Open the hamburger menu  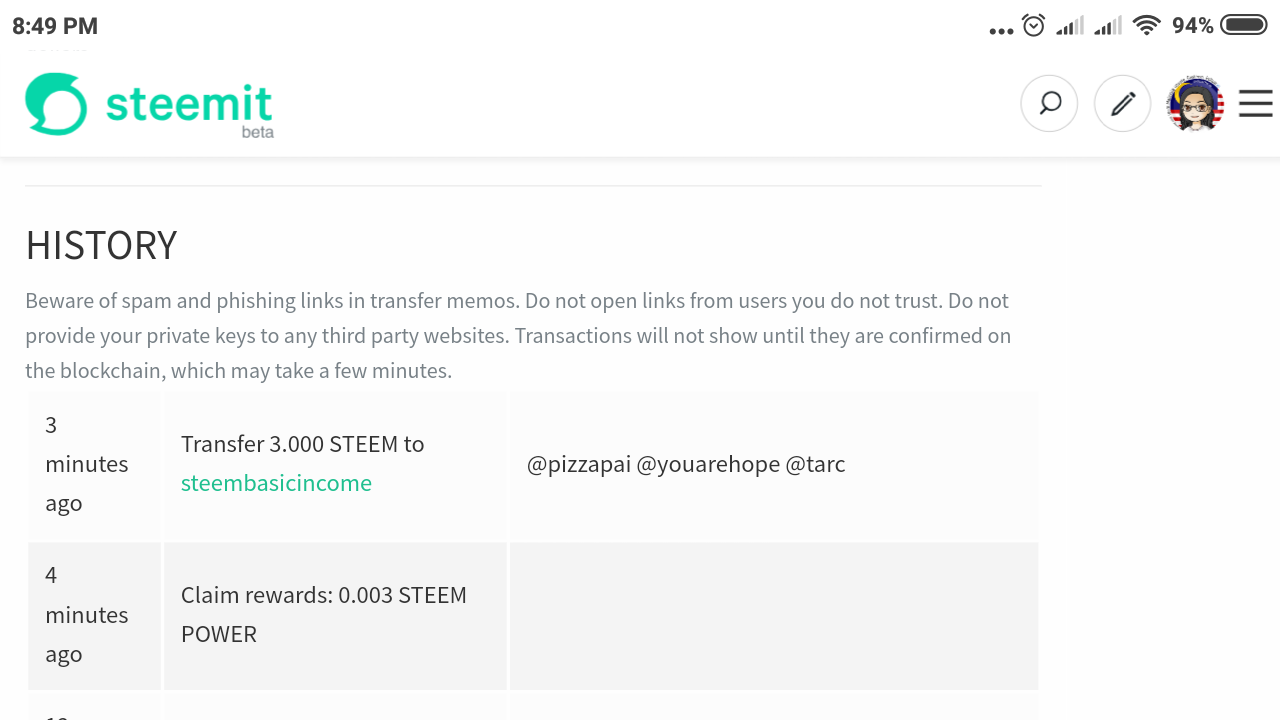pos(1255,104)
